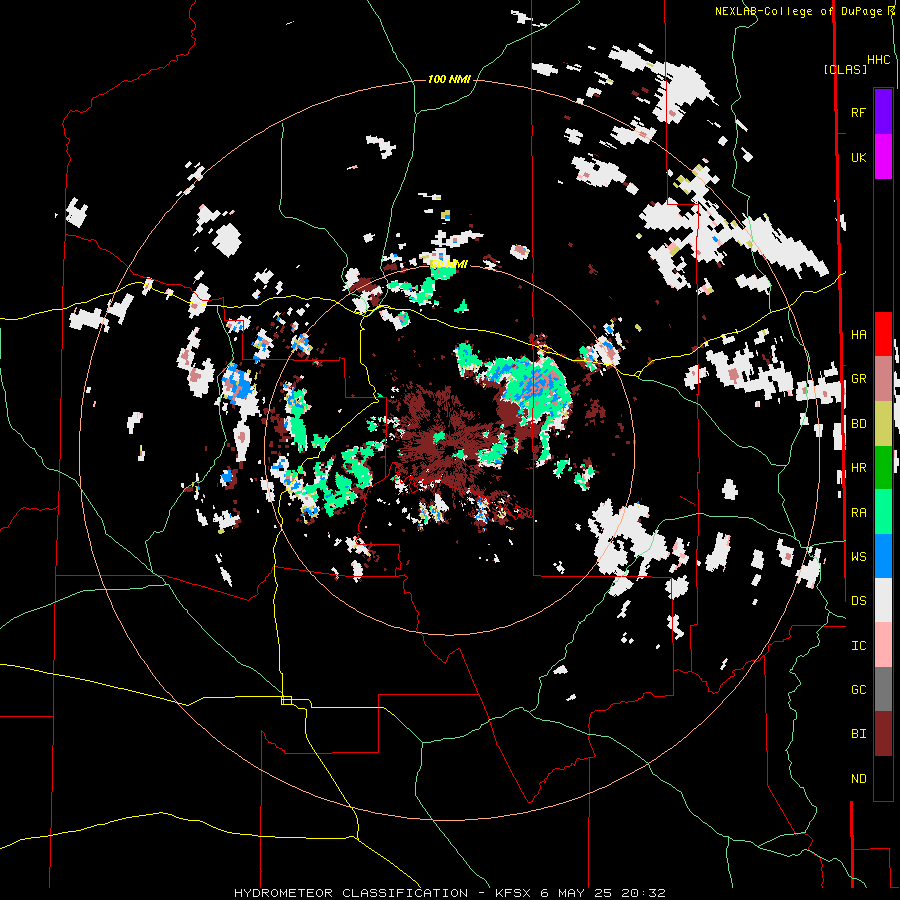Click the gray GC legend swatch

883,689
